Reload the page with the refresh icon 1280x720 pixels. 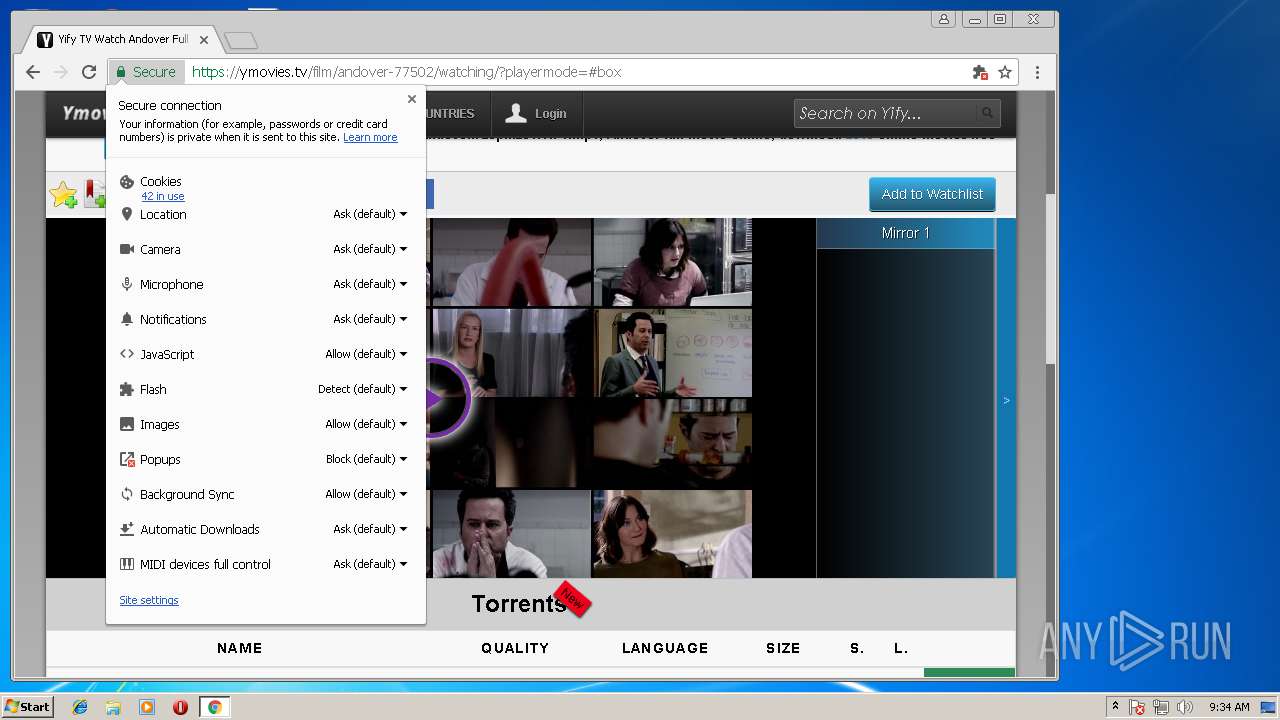pyautogui.click(x=89, y=72)
